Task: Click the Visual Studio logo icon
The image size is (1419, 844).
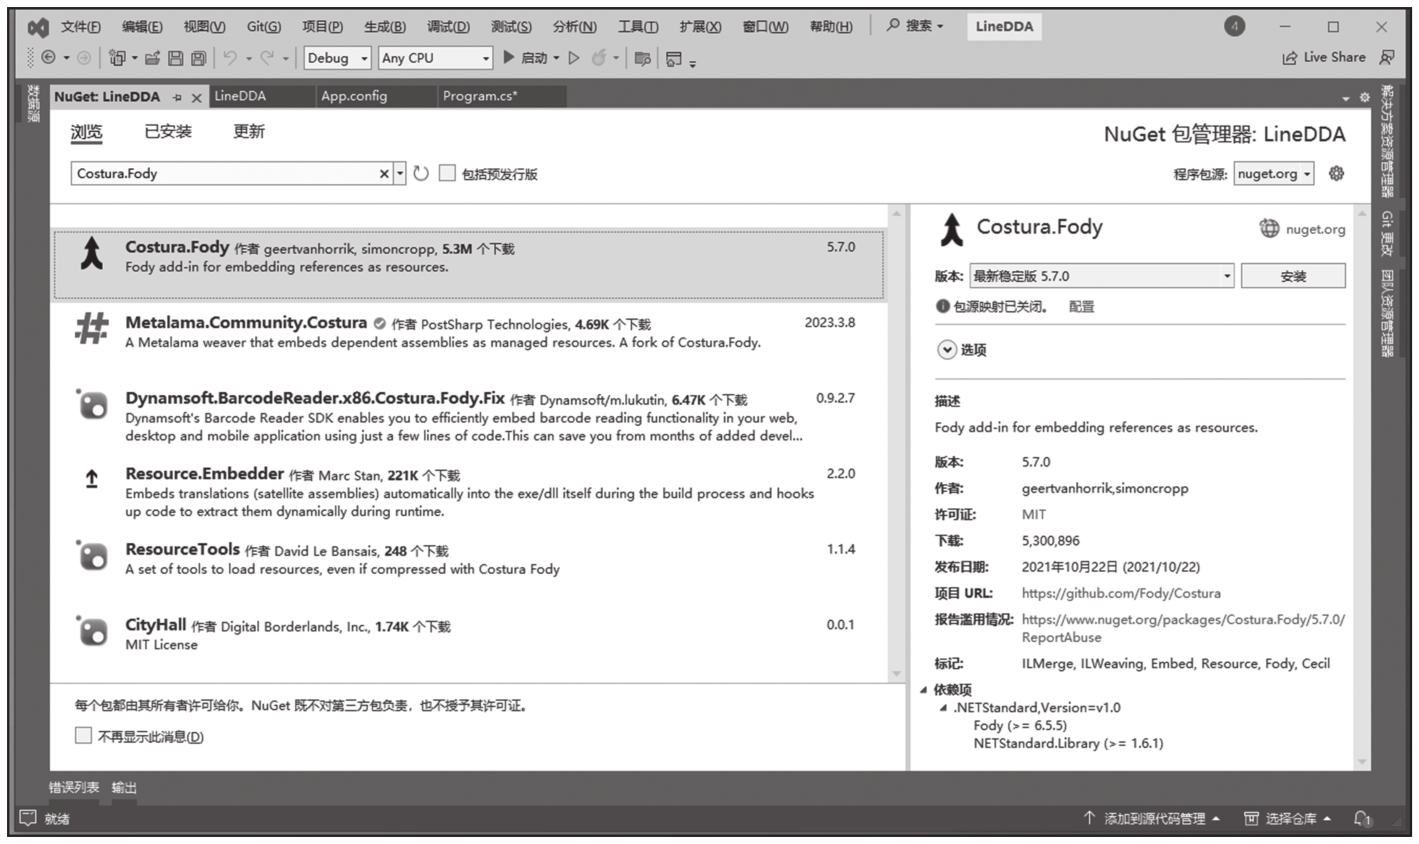Action: pyautogui.click(x=38, y=27)
